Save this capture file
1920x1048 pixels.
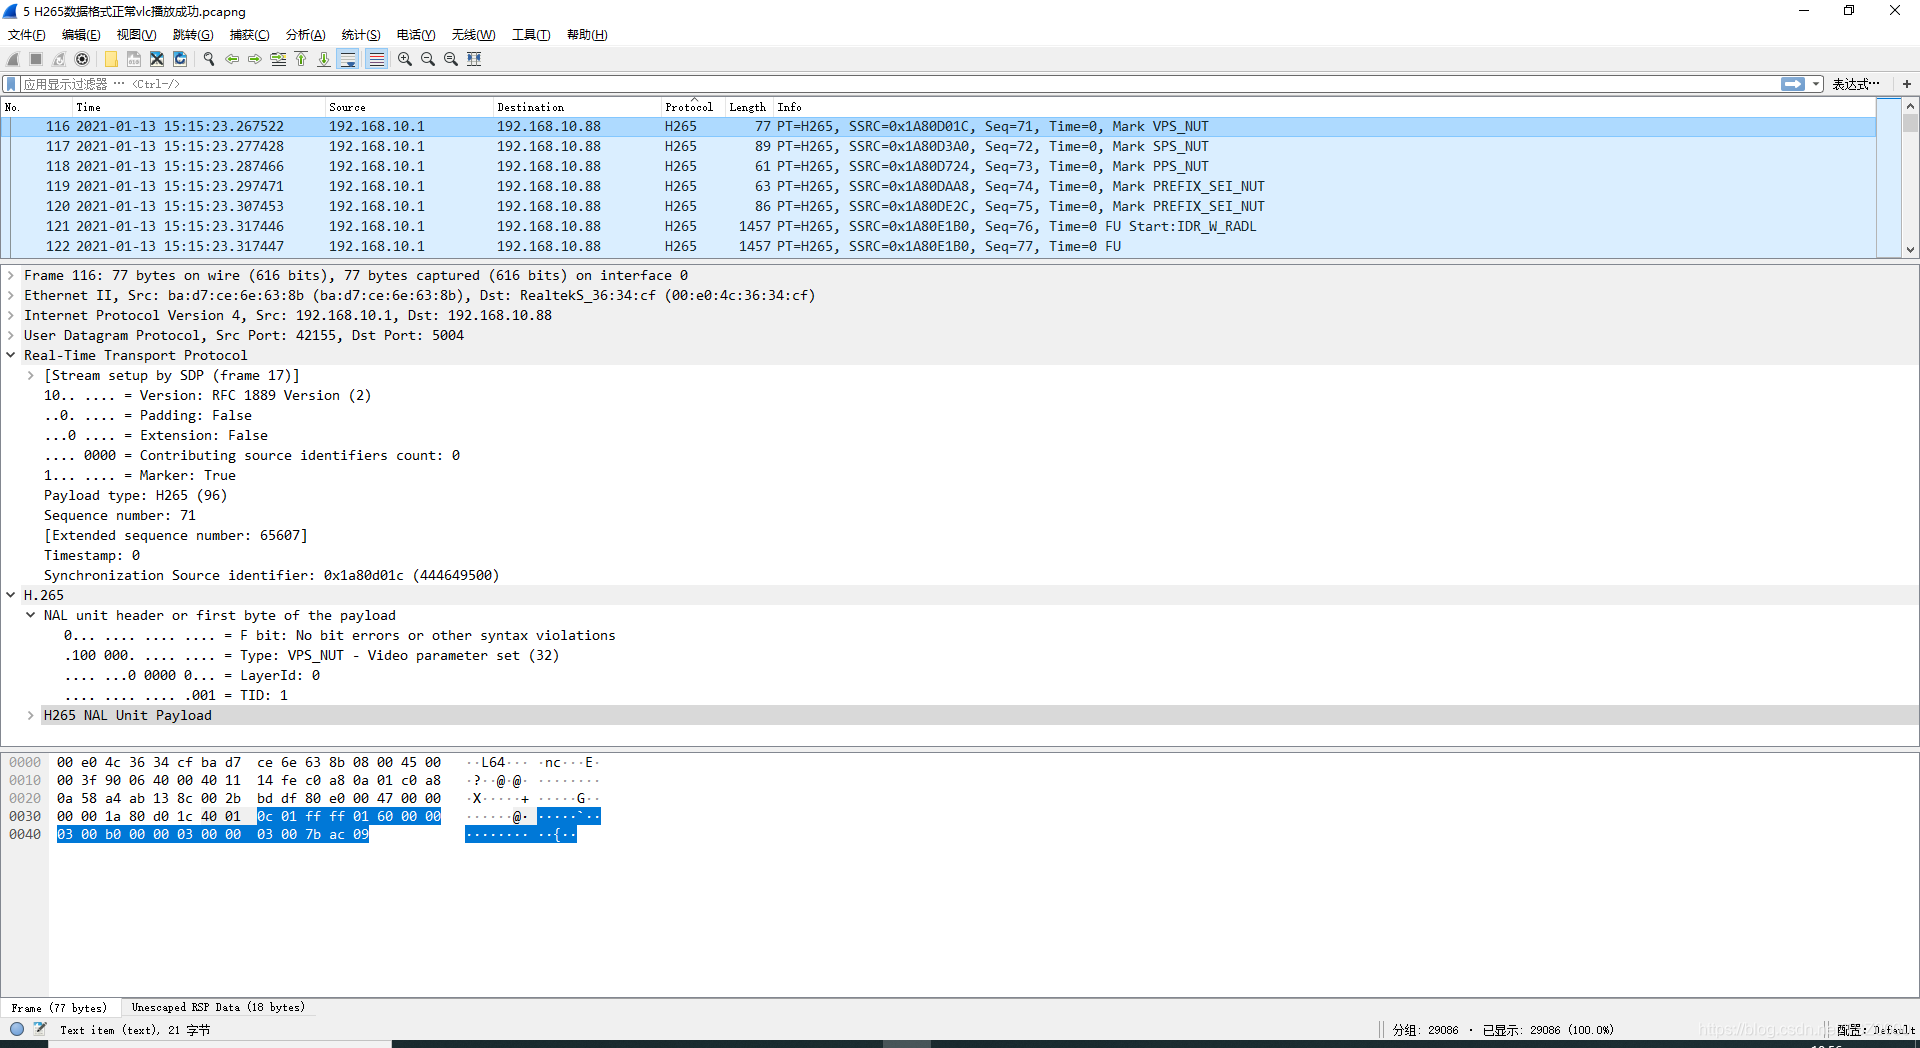click(134, 59)
